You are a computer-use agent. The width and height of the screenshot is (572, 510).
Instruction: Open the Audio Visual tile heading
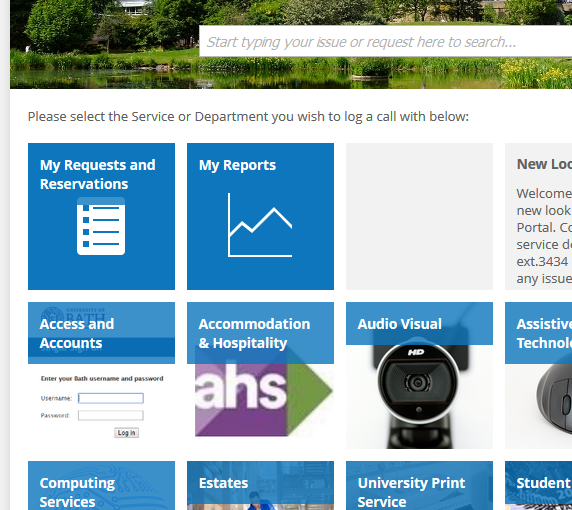tap(399, 324)
